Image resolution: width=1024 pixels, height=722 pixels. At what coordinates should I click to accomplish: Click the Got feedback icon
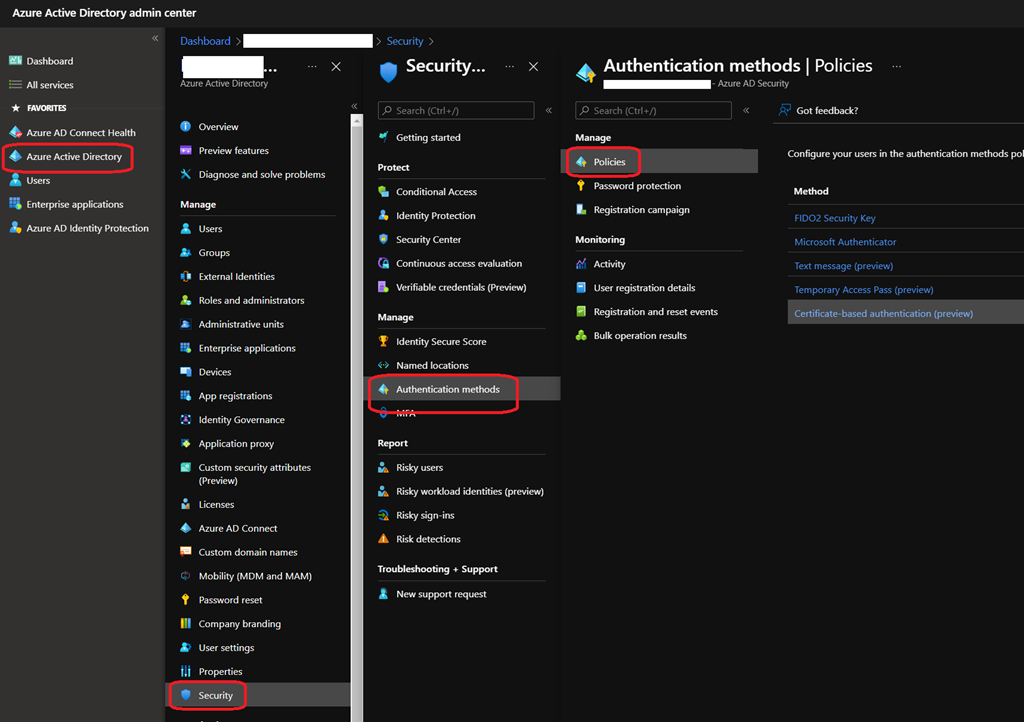[785, 110]
